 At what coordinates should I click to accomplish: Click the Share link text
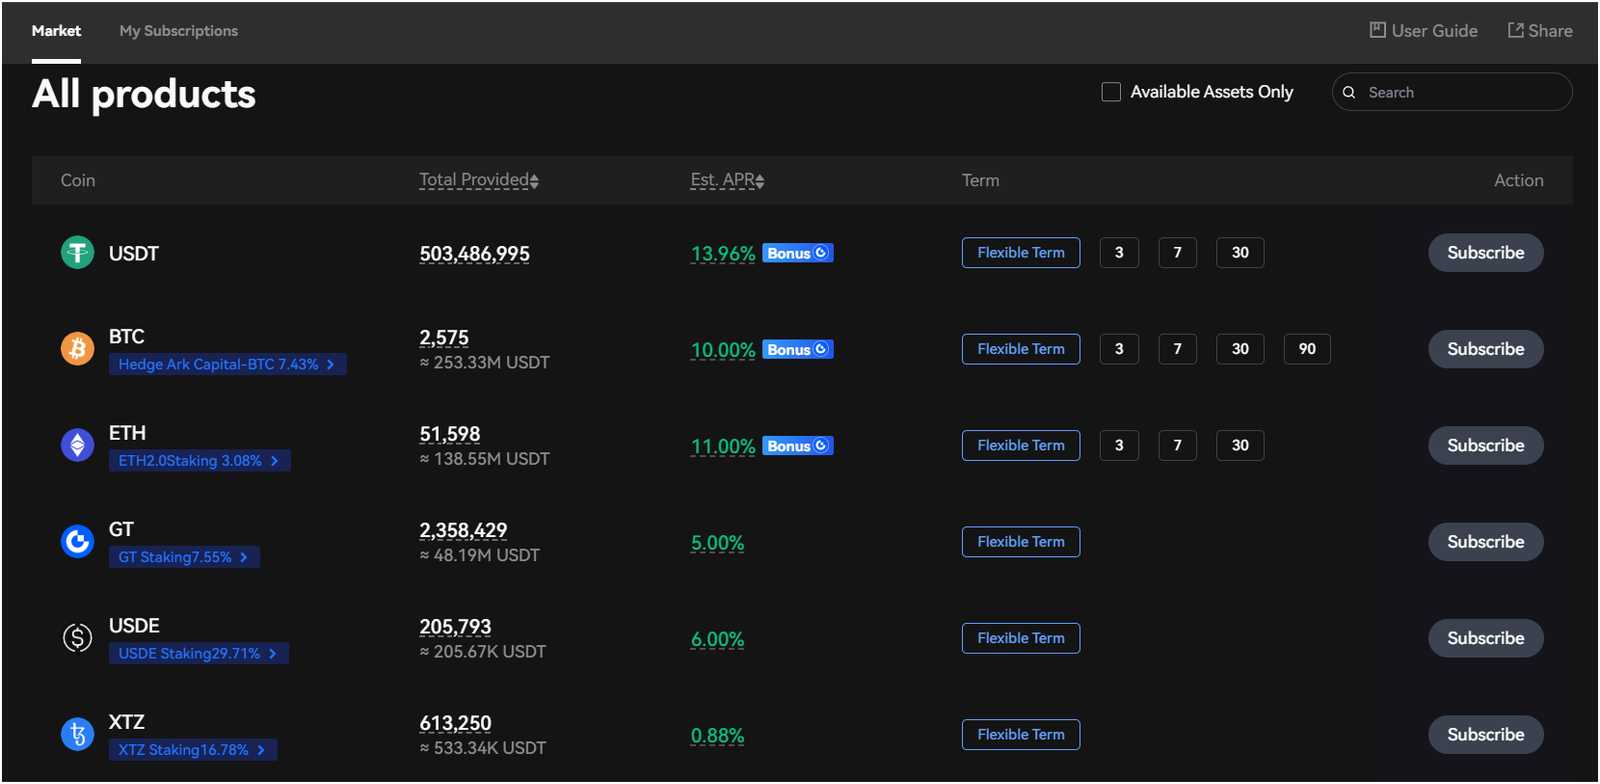1550,31
